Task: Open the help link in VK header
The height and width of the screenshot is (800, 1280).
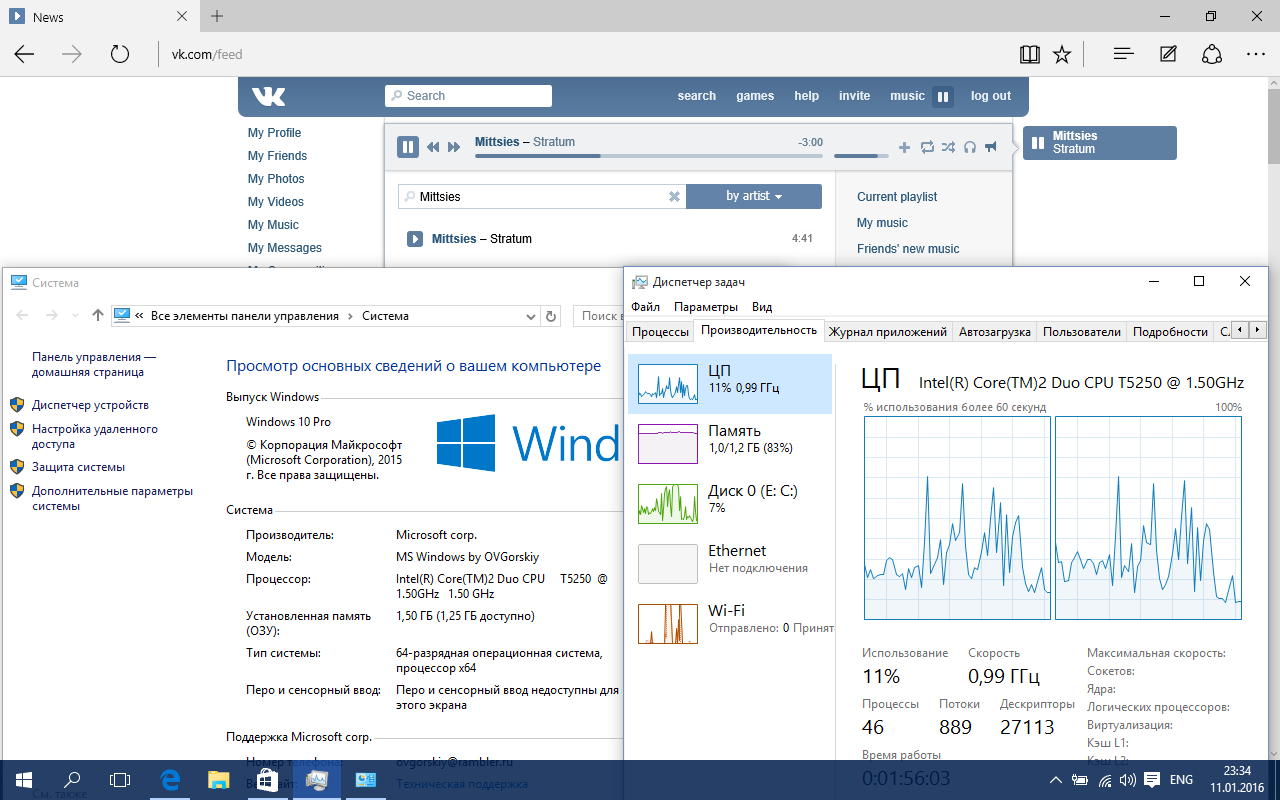Action: tap(807, 96)
